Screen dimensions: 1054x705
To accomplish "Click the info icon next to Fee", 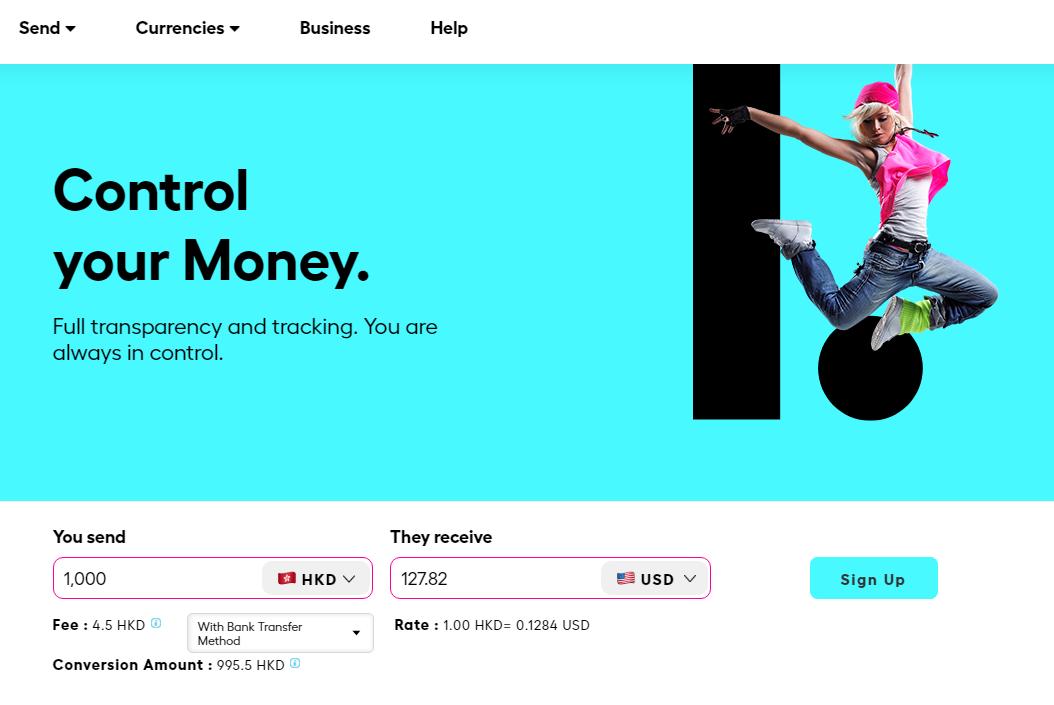I will 156,624.
